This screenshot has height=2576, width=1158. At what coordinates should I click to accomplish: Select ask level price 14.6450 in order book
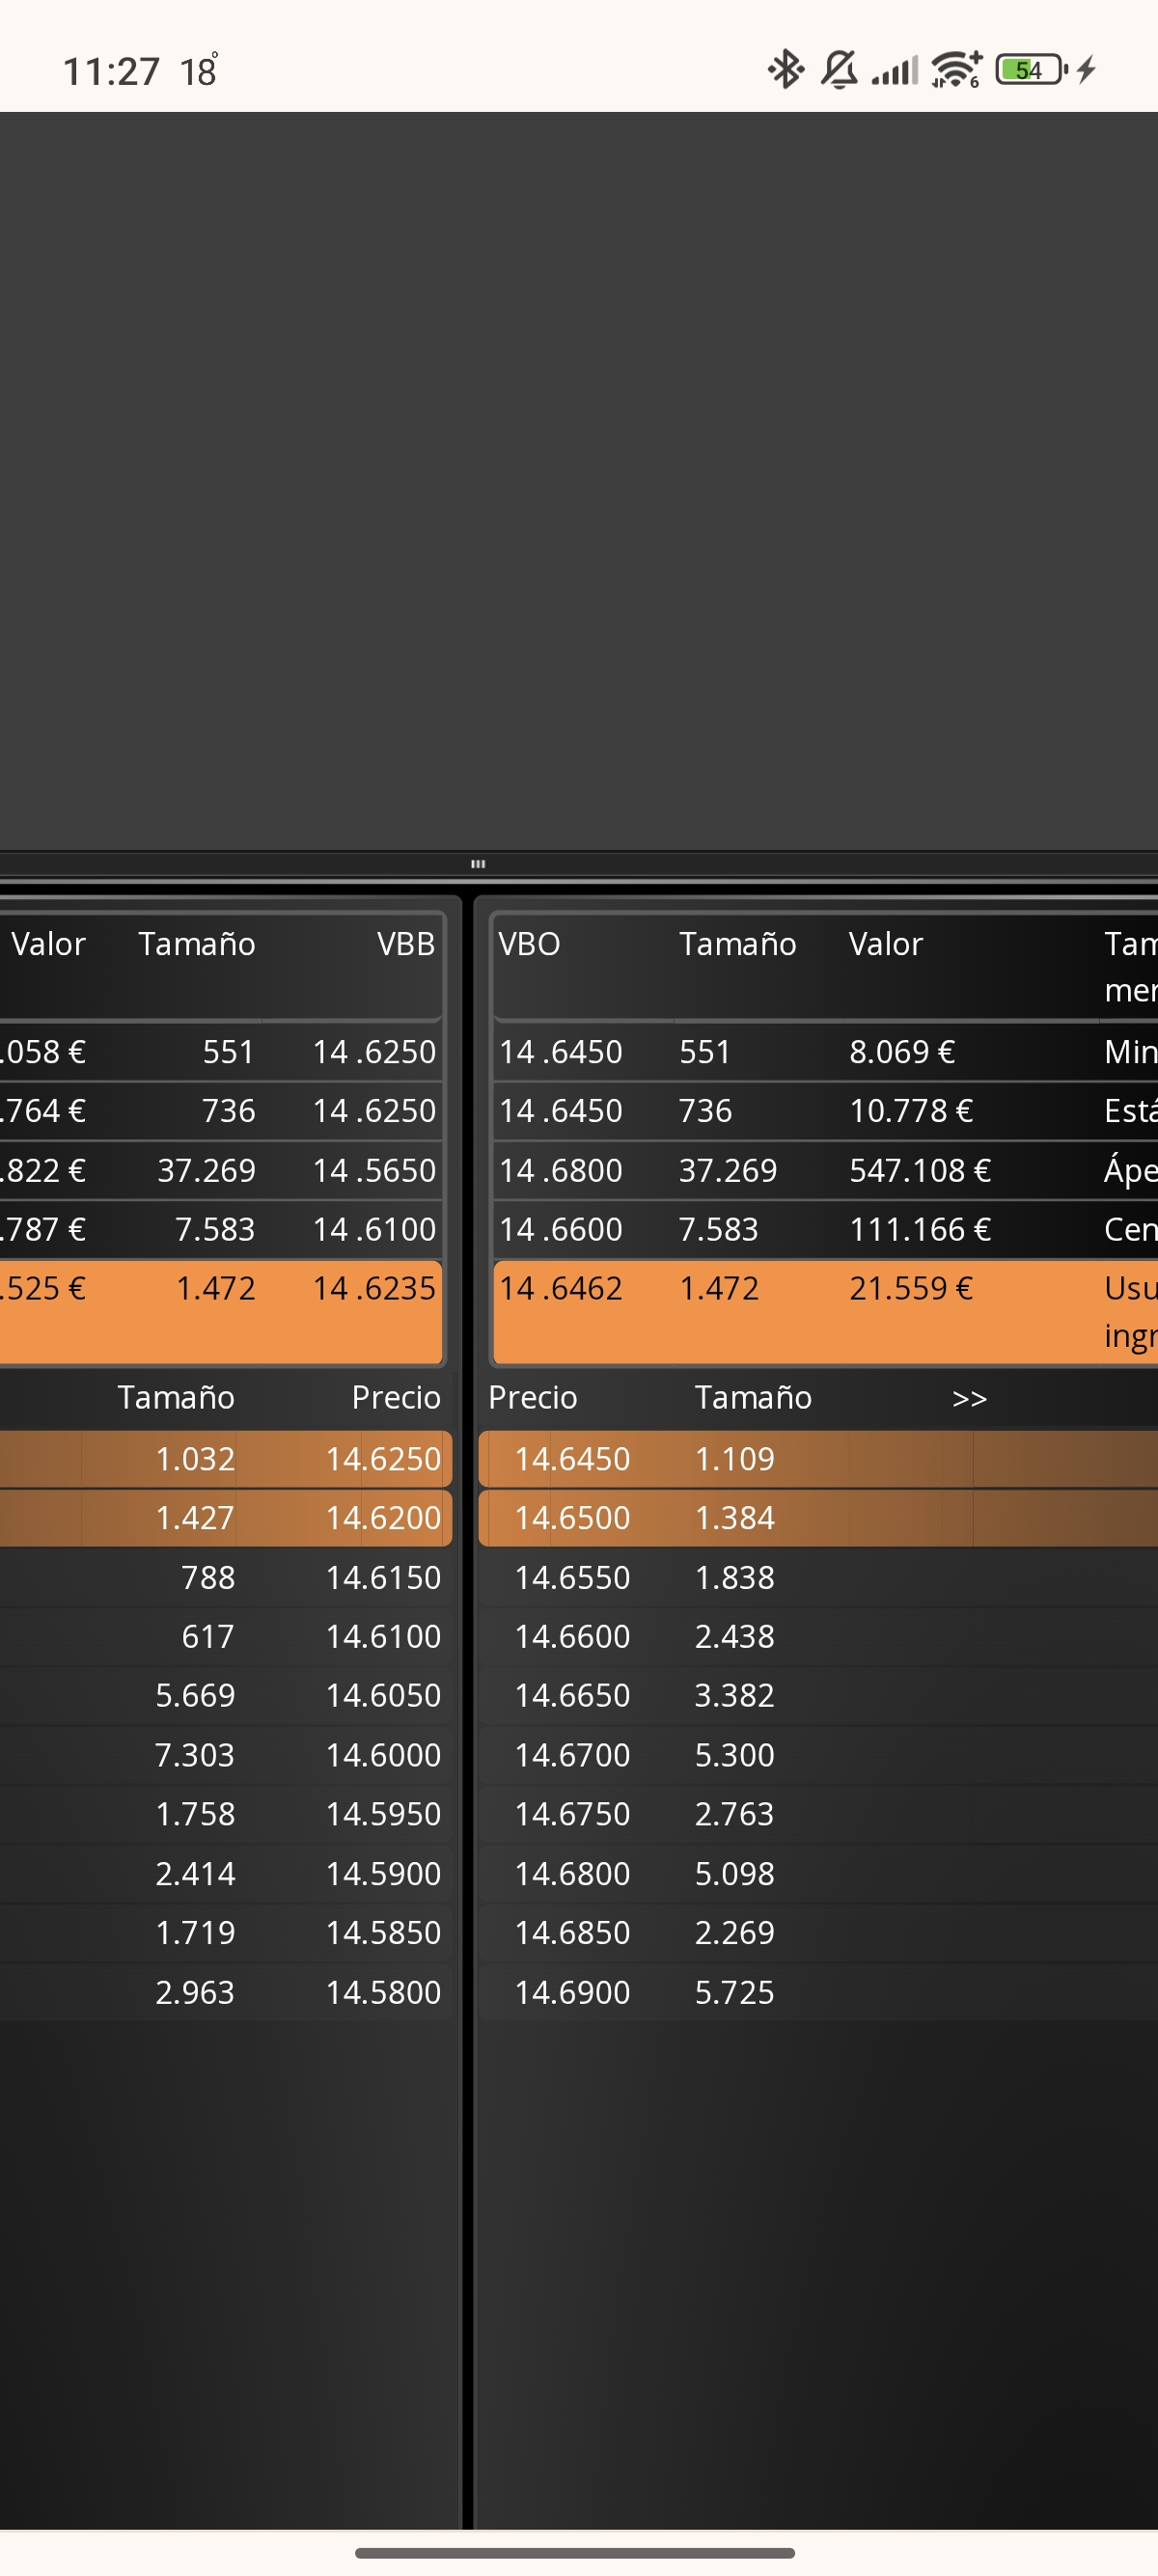pos(572,1459)
